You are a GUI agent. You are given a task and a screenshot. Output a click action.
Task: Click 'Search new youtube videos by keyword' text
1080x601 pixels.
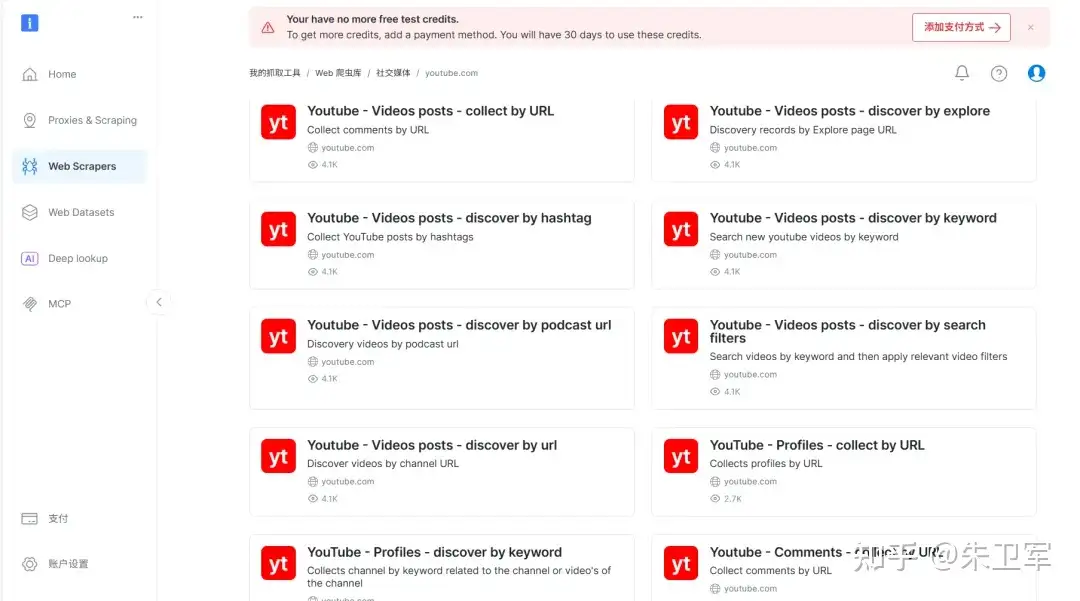[804, 237]
